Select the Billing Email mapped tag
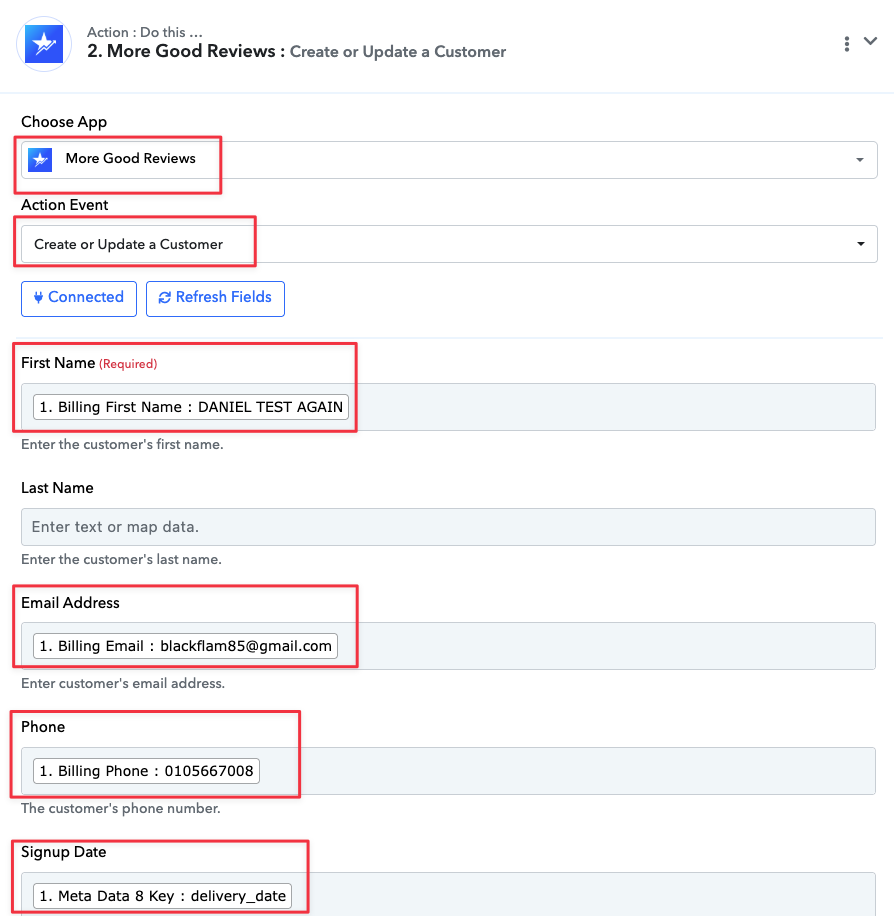 [x=185, y=646]
